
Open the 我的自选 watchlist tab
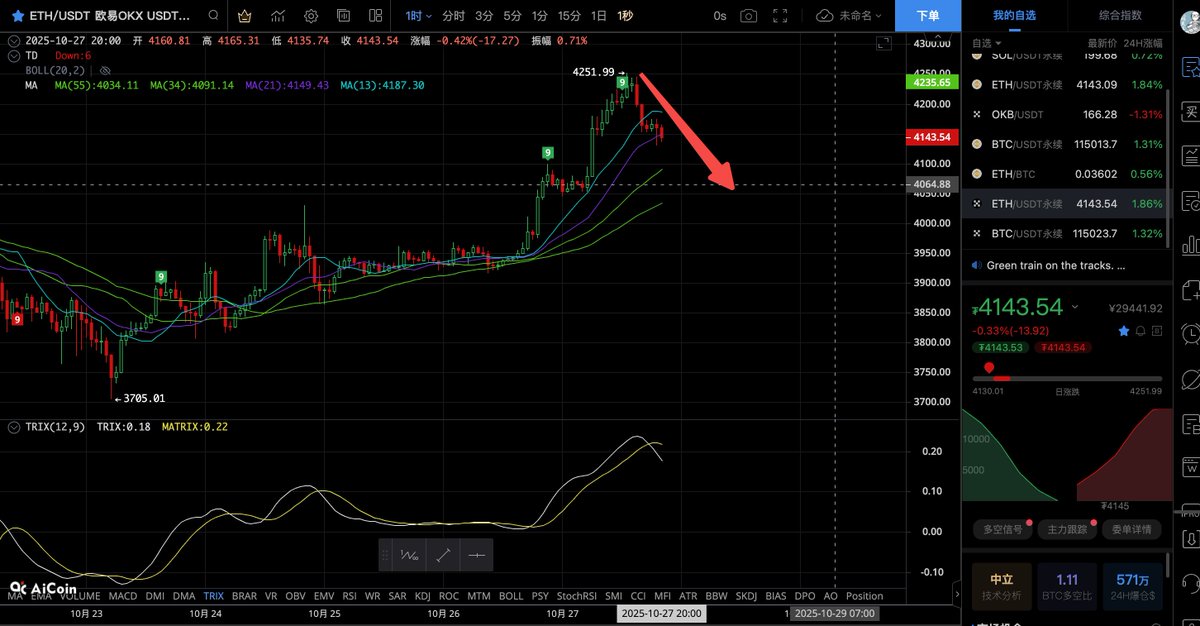click(x=1014, y=16)
